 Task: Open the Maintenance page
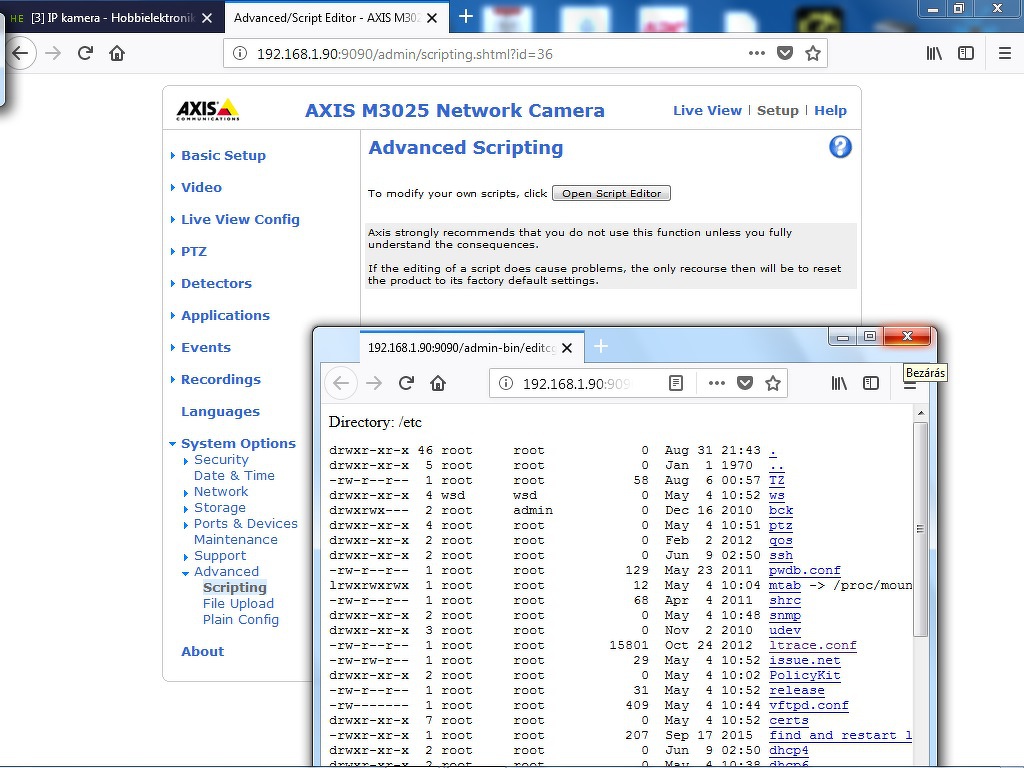click(235, 539)
